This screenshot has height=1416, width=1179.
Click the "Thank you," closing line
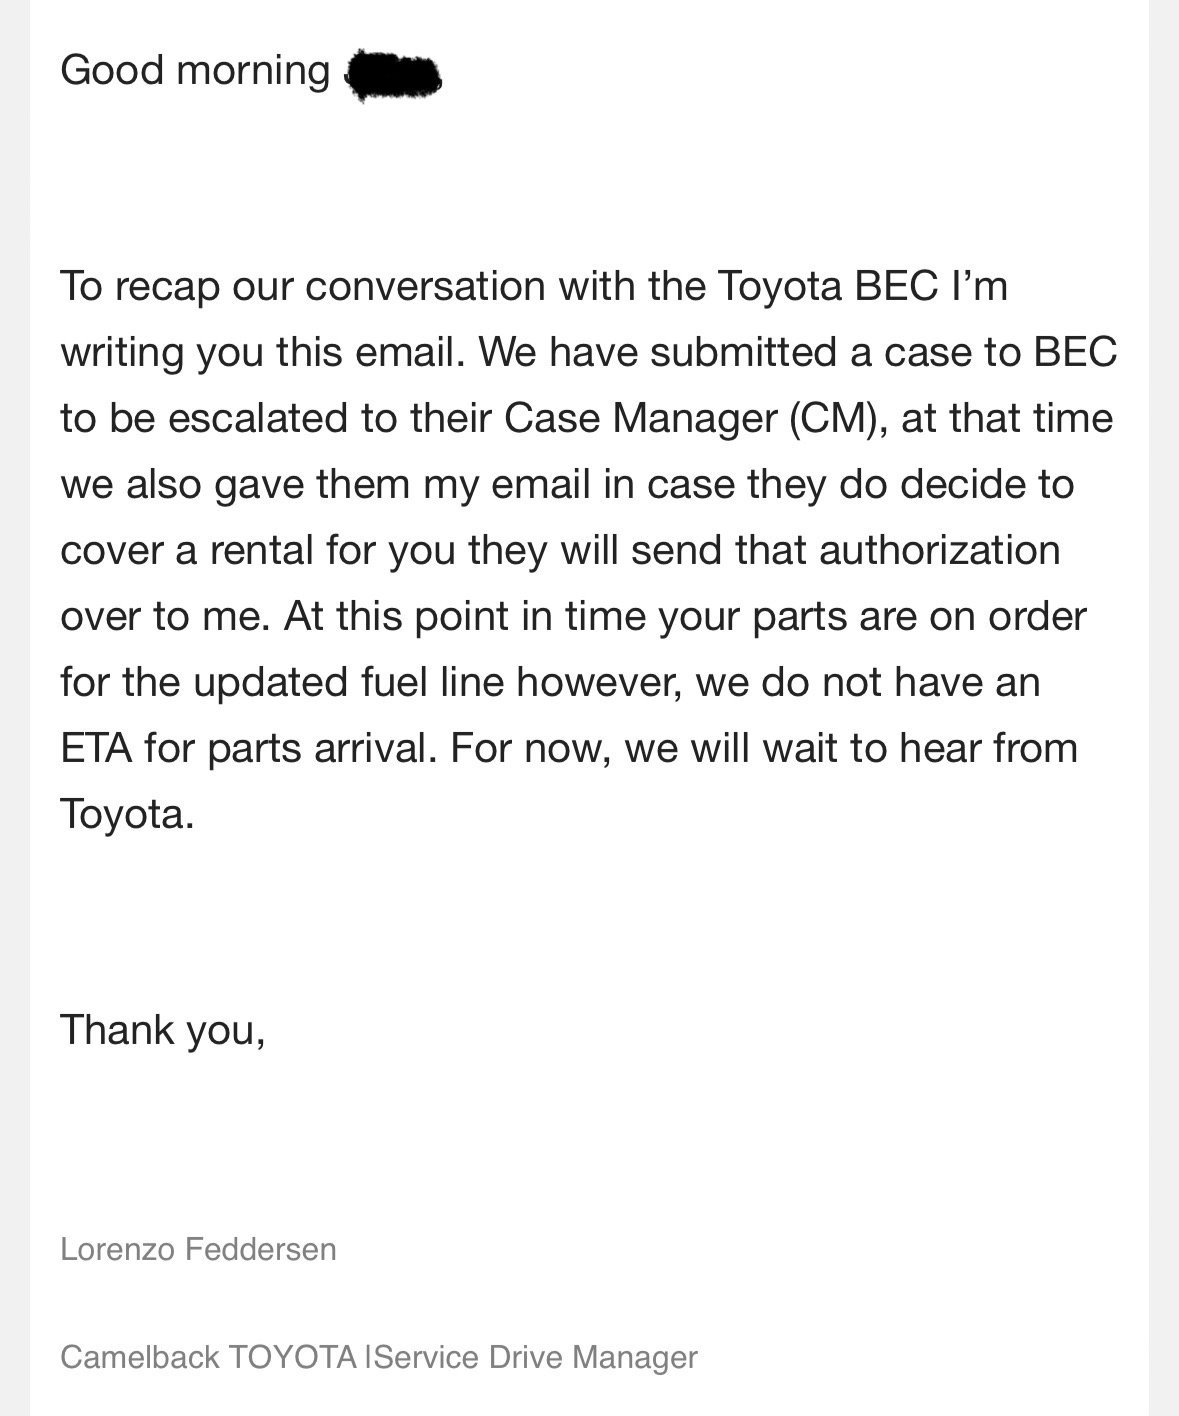(x=163, y=1031)
